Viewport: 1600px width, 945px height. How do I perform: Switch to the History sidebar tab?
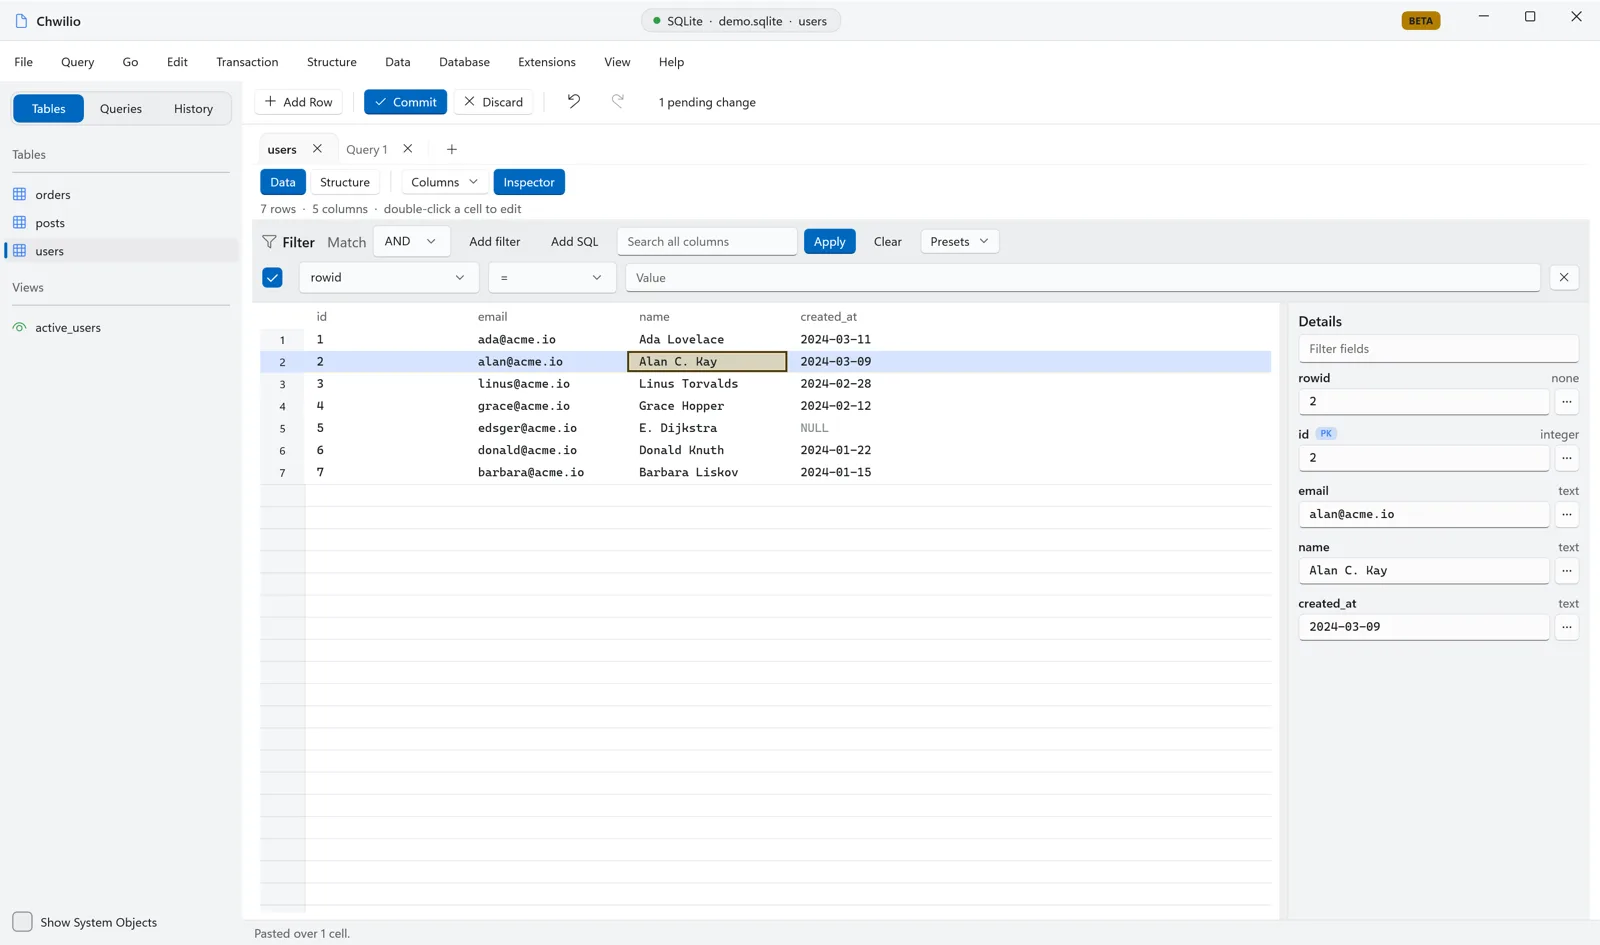(193, 108)
